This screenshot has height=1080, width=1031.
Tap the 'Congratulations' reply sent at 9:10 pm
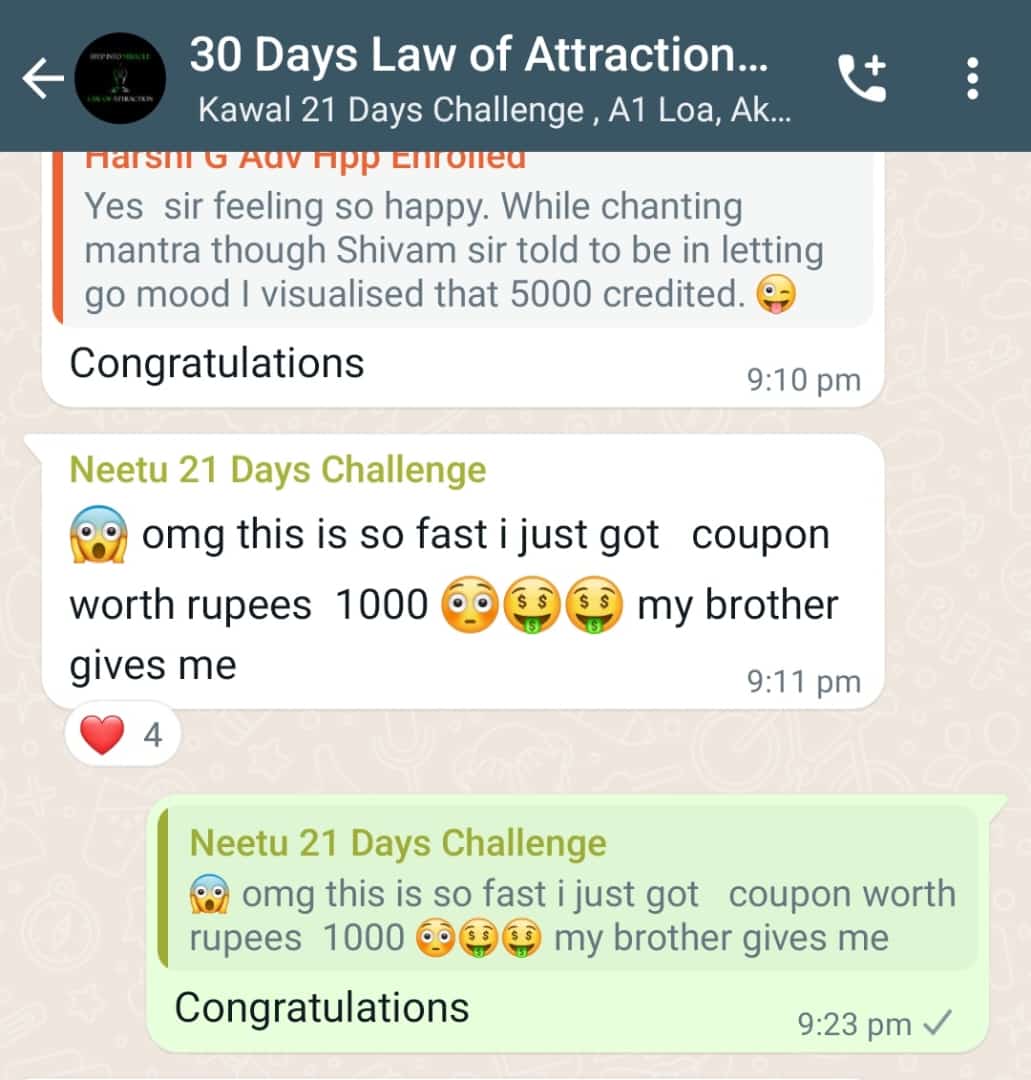[x=217, y=363]
